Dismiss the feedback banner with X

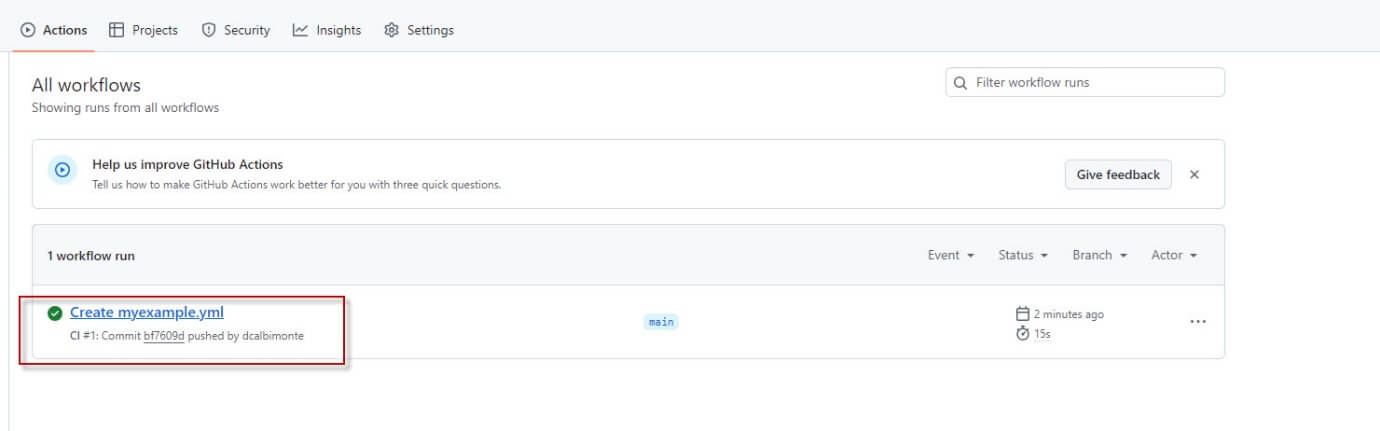point(1194,174)
